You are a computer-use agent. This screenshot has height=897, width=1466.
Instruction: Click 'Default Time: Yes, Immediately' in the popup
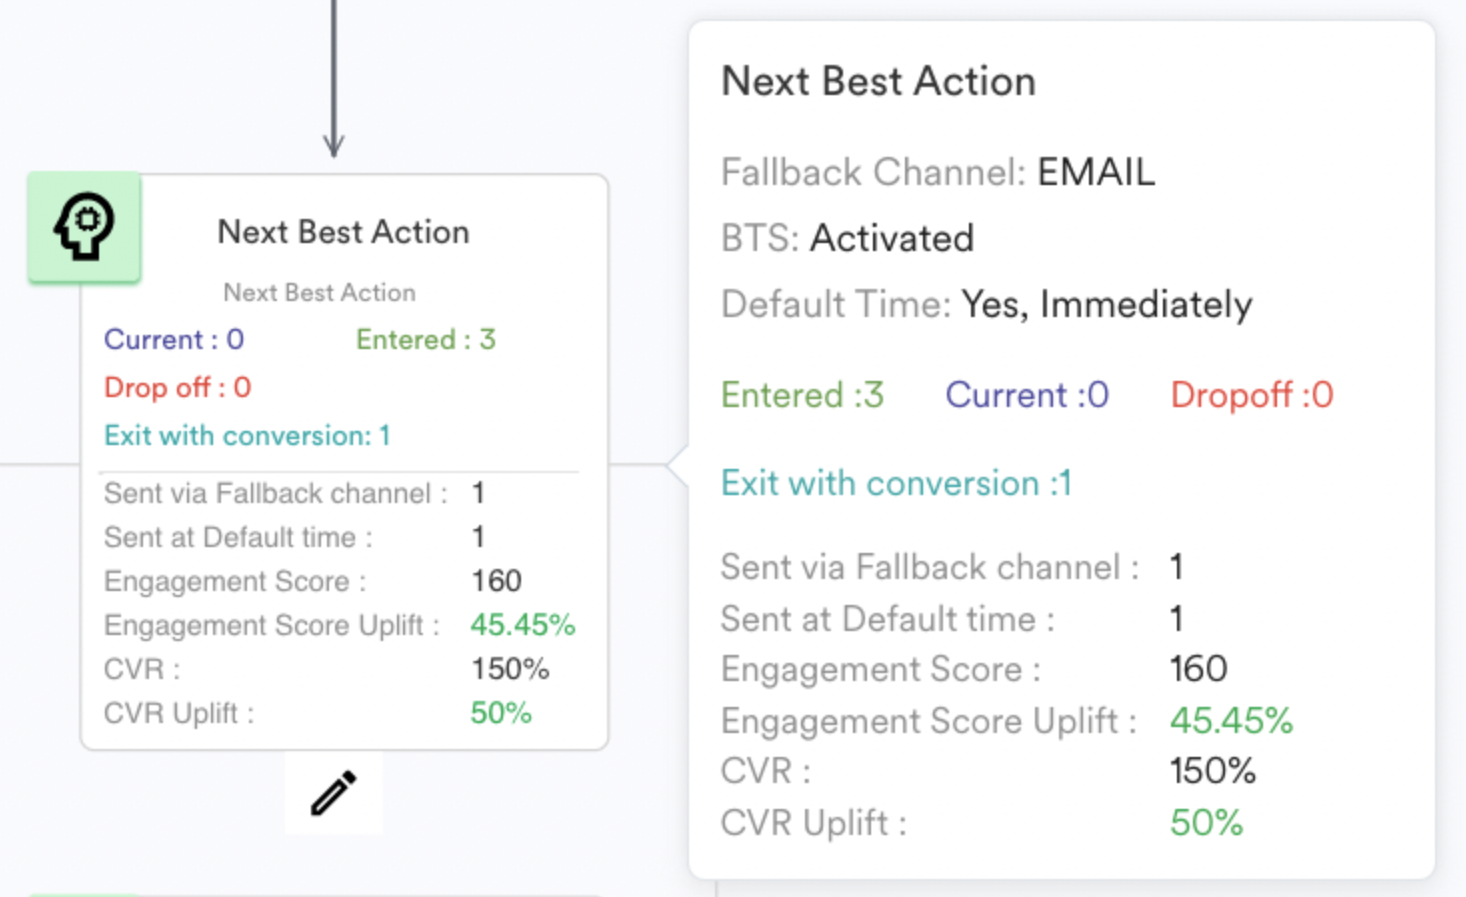(x=986, y=305)
